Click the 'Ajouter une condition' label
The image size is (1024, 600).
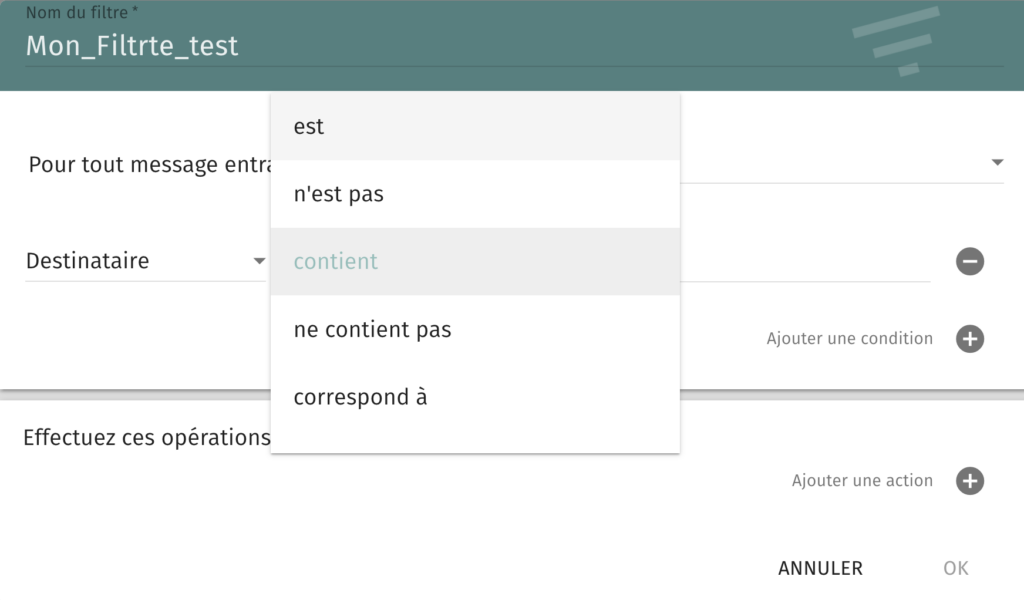[850, 338]
